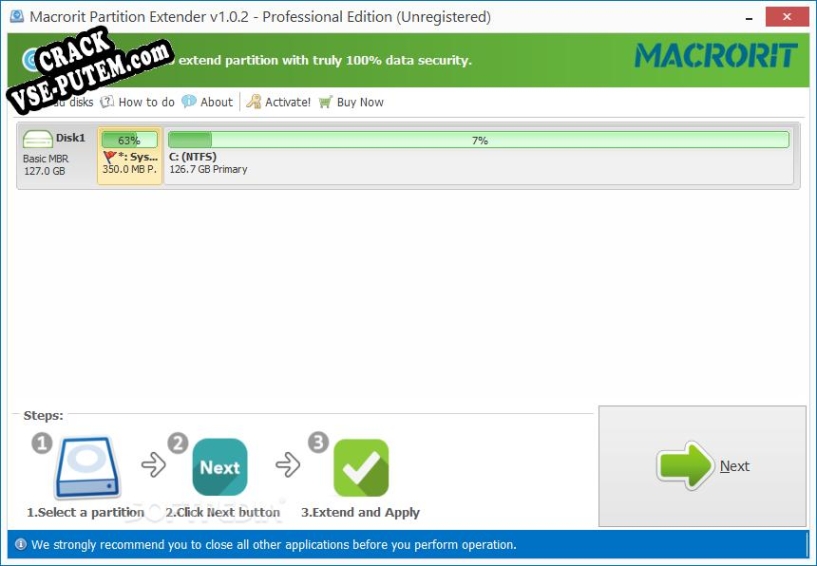This screenshot has height=566, width=817.
Task: Click the info icon in status bar
Action: click(21, 545)
